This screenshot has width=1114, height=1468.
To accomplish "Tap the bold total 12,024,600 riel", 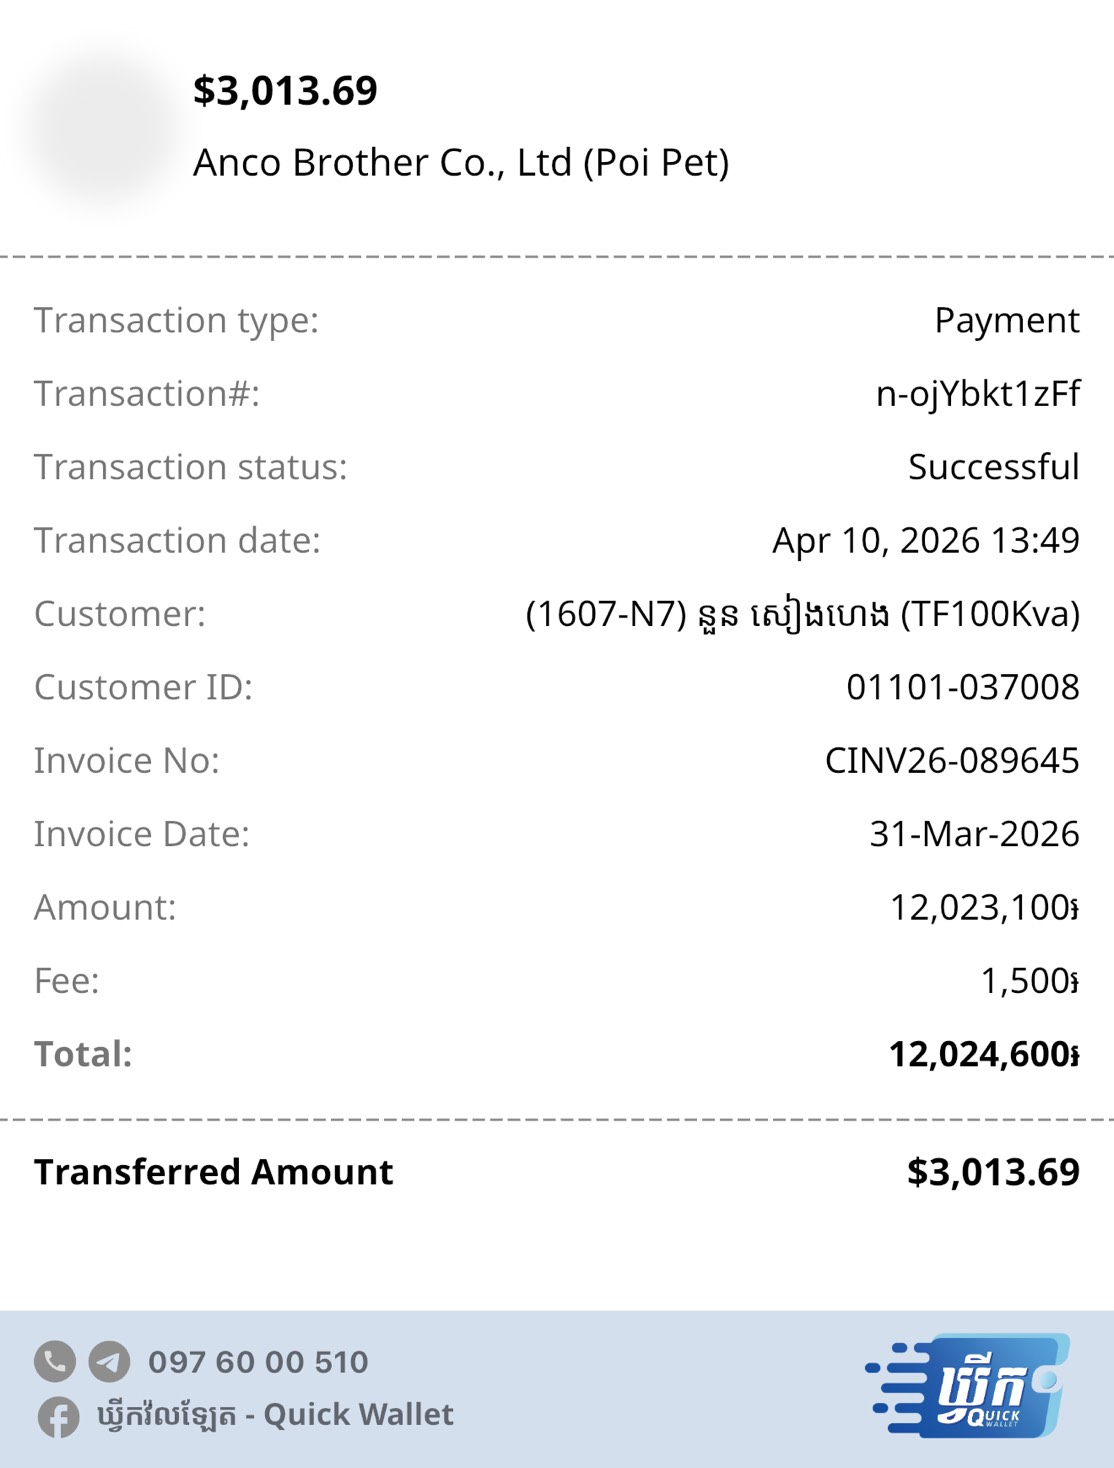I will point(984,1054).
